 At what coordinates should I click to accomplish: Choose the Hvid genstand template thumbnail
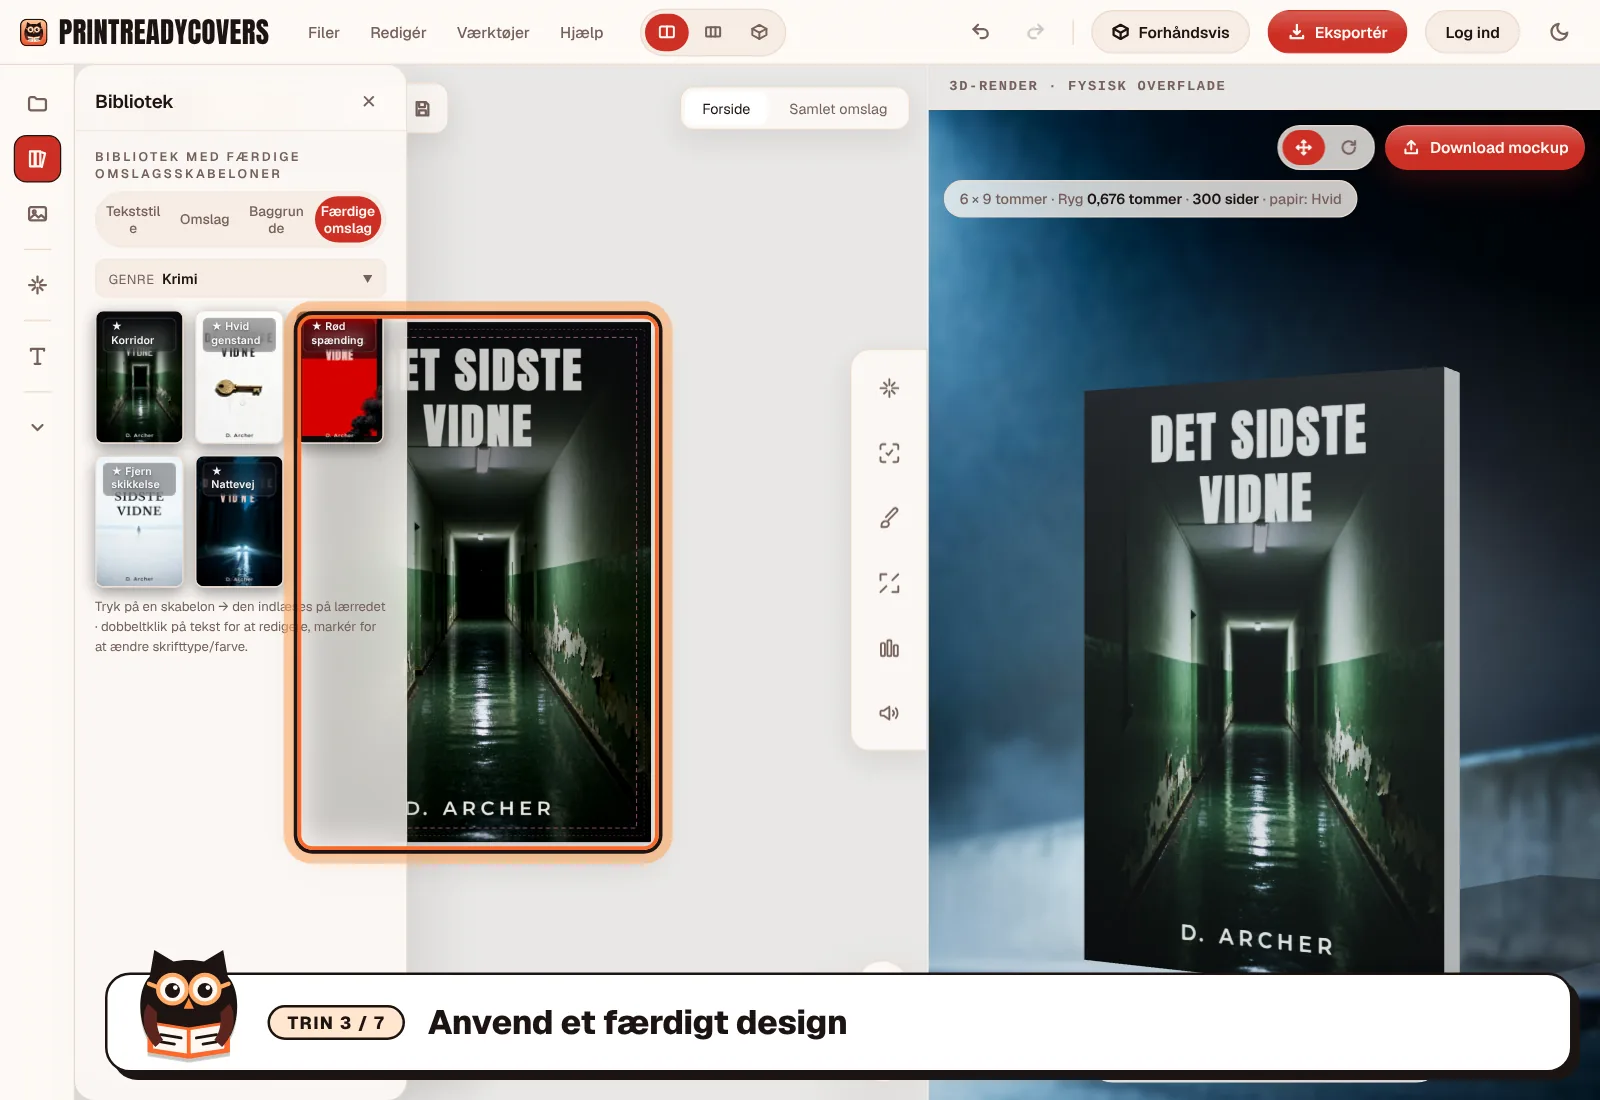[x=239, y=377]
